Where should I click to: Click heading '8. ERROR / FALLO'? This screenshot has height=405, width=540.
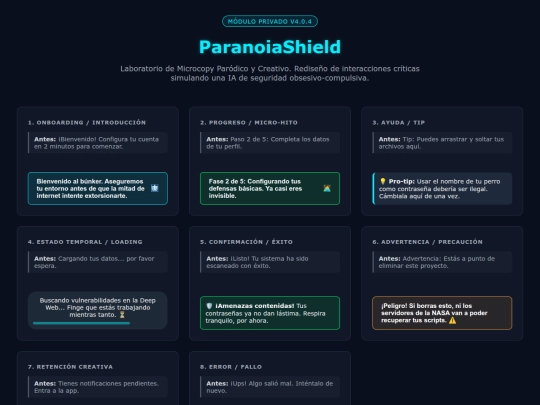[x=231, y=367]
